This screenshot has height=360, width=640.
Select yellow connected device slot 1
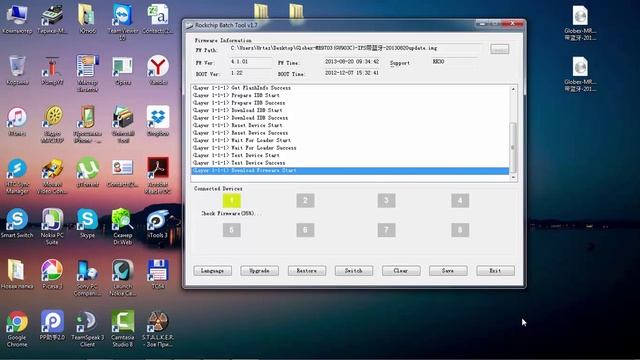(232, 200)
